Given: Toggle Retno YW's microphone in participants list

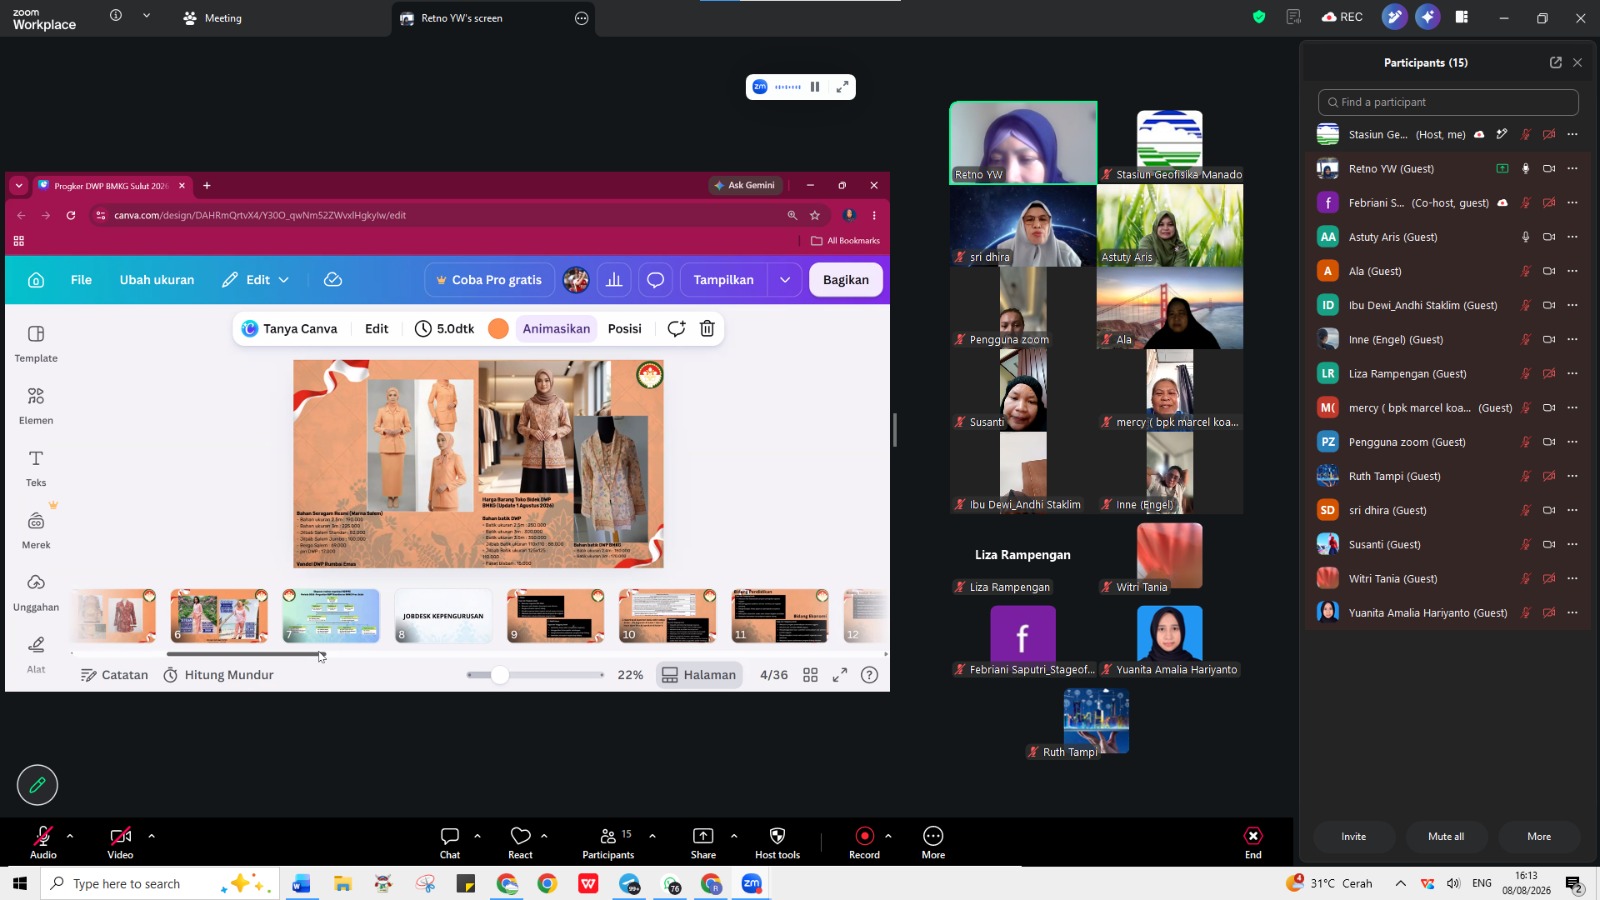Looking at the screenshot, I should 1526,169.
